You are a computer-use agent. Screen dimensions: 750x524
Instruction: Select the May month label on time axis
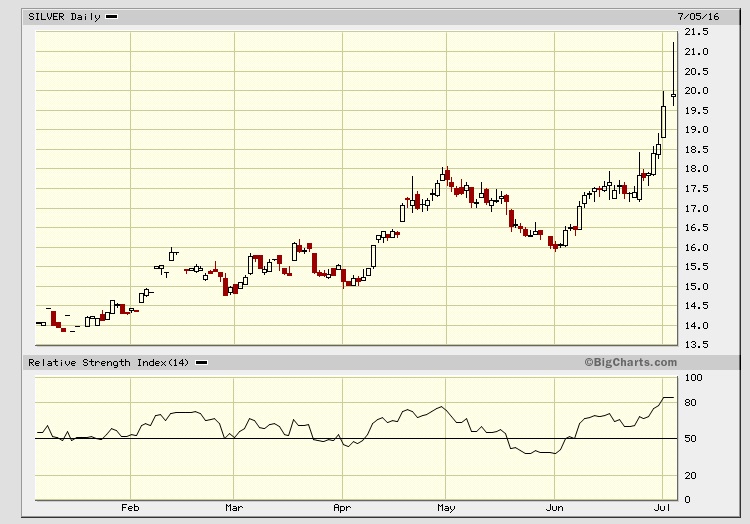coord(444,507)
